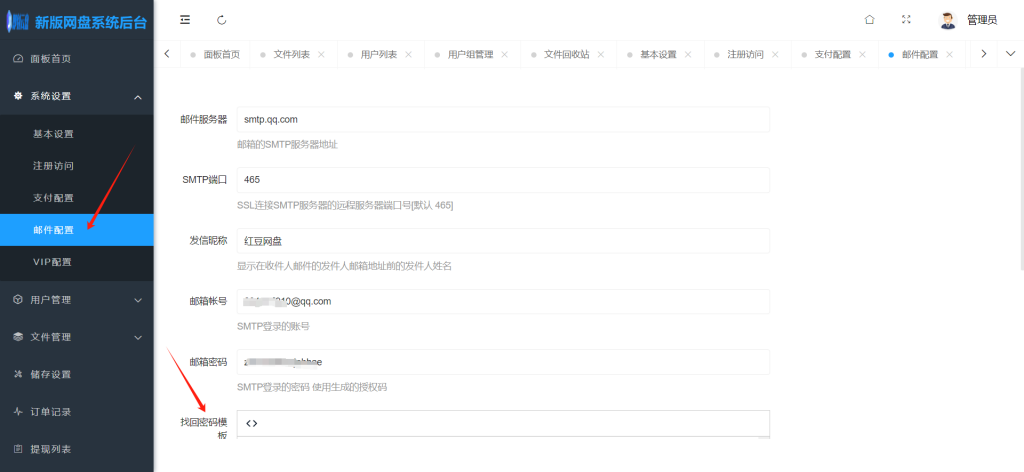
Task: Open VIP配置 in the sidebar
Action: 76,262
